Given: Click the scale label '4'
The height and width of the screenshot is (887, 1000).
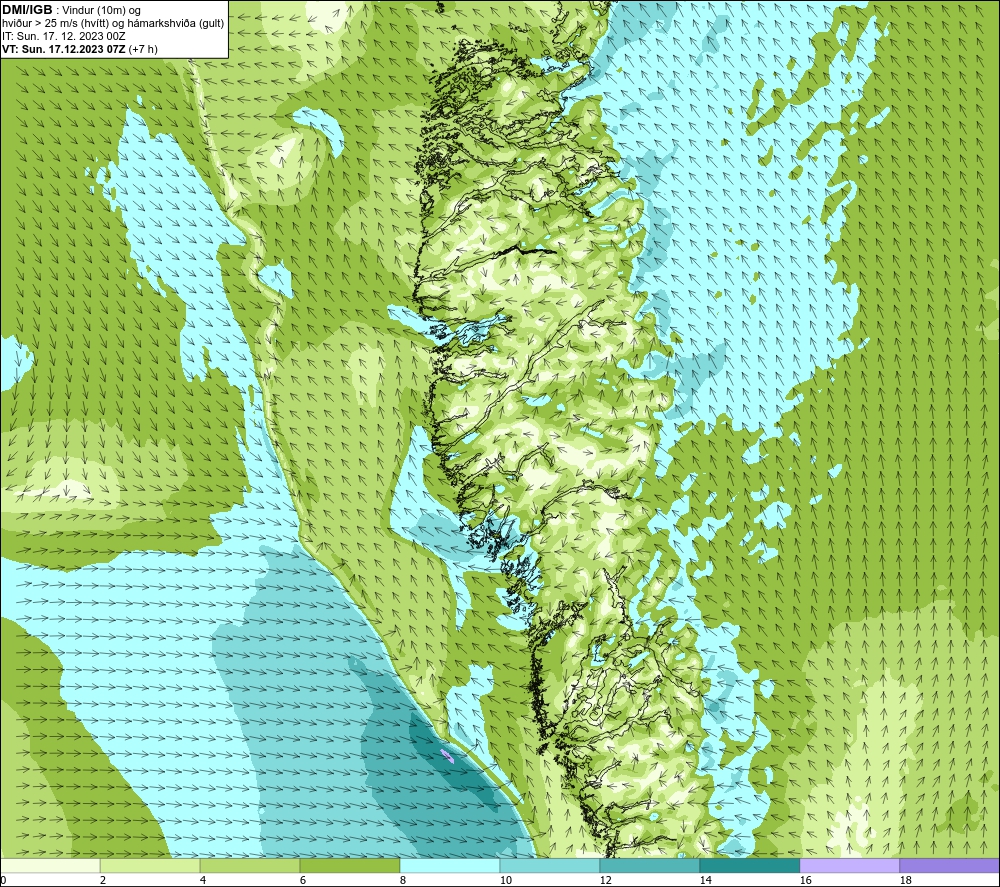Looking at the screenshot, I should click(x=202, y=880).
